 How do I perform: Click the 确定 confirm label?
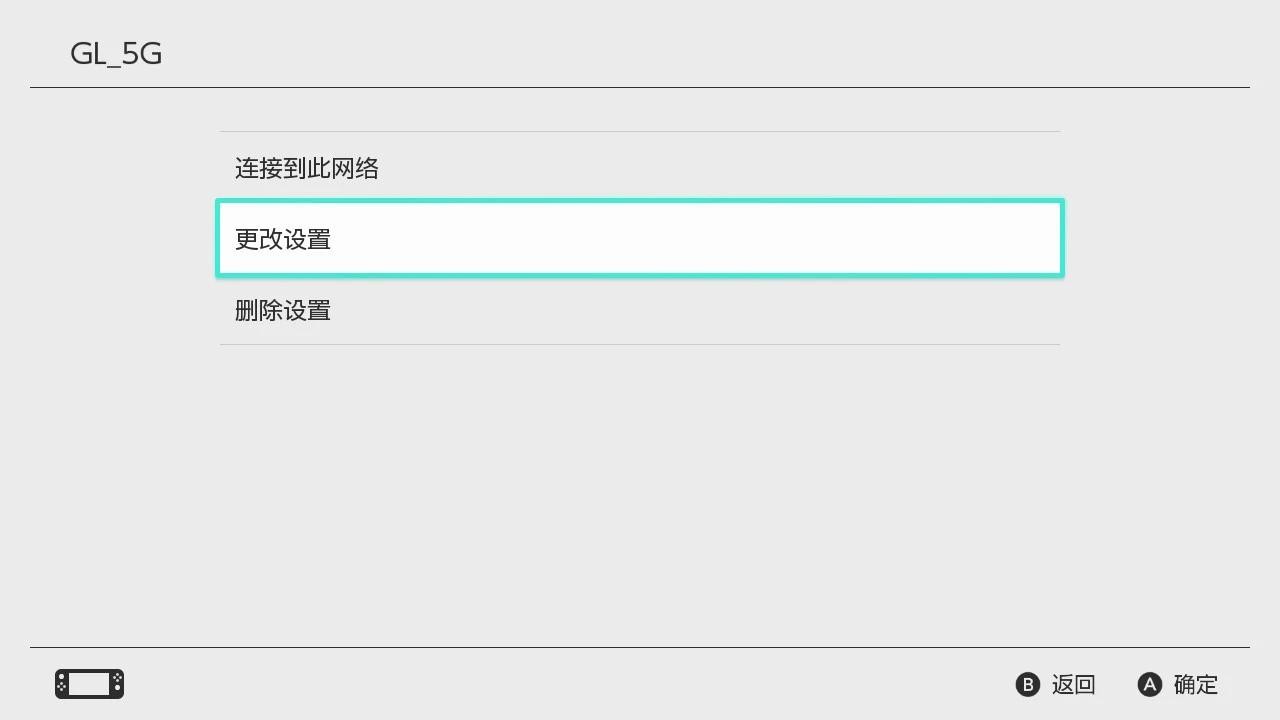click(1195, 684)
